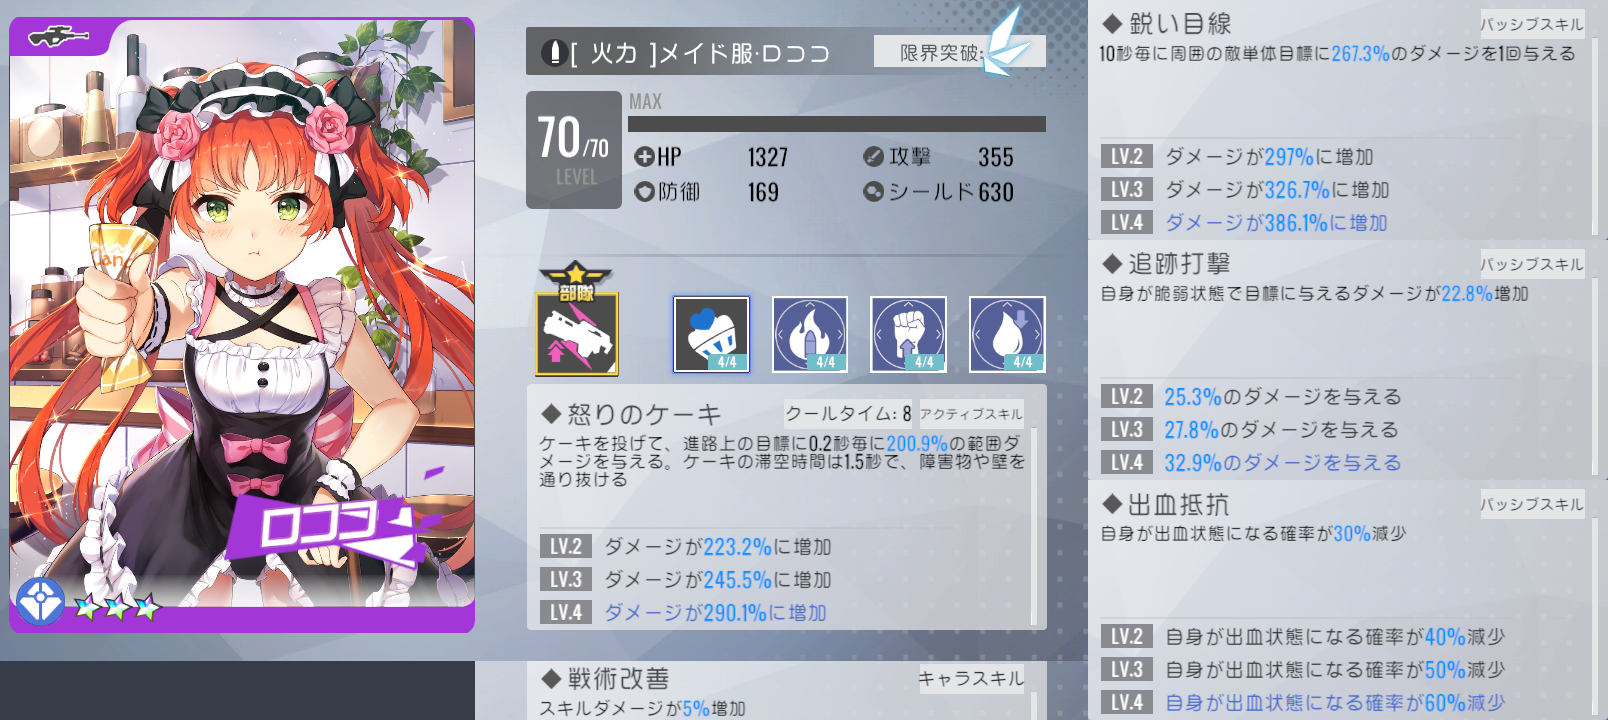Image resolution: width=1608 pixels, height=720 pixels.
Task: Click the 追跡打撃 passive skill title
Action: coord(1167,263)
